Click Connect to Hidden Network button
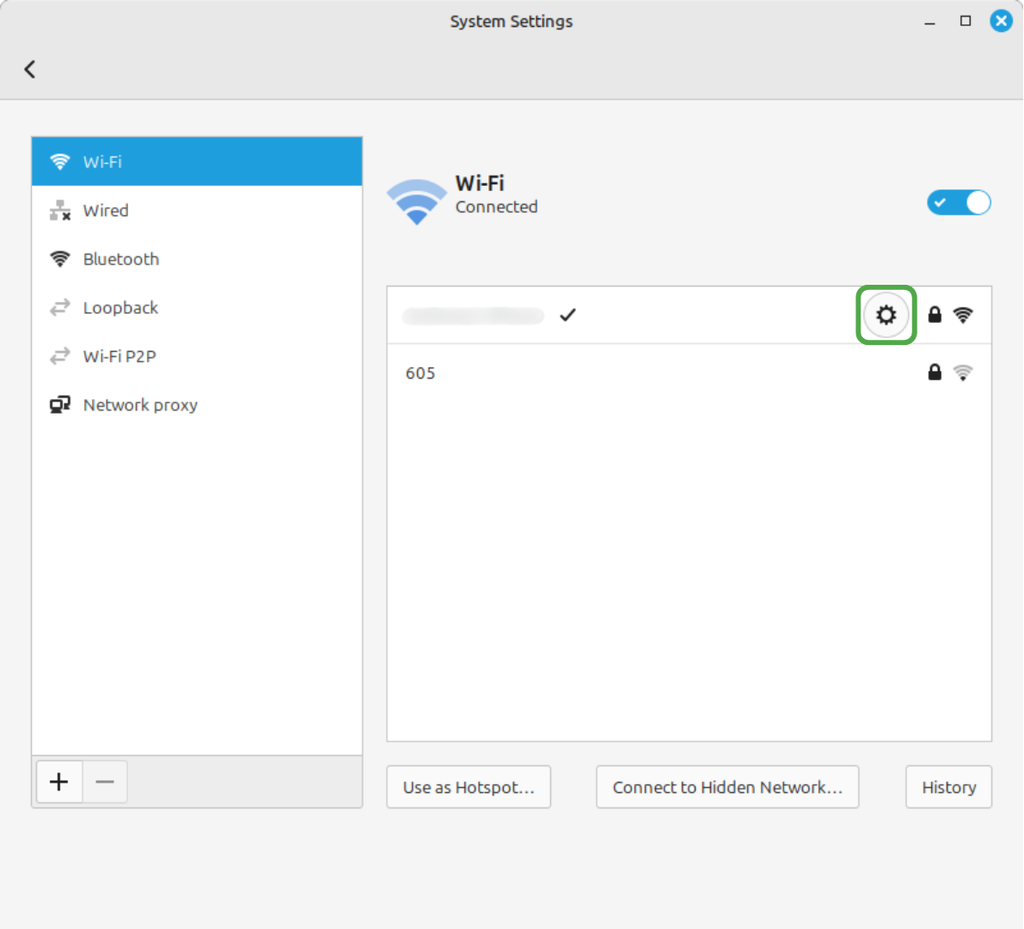The image size is (1024, 929). pyautogui.click(x=727, y=787)
